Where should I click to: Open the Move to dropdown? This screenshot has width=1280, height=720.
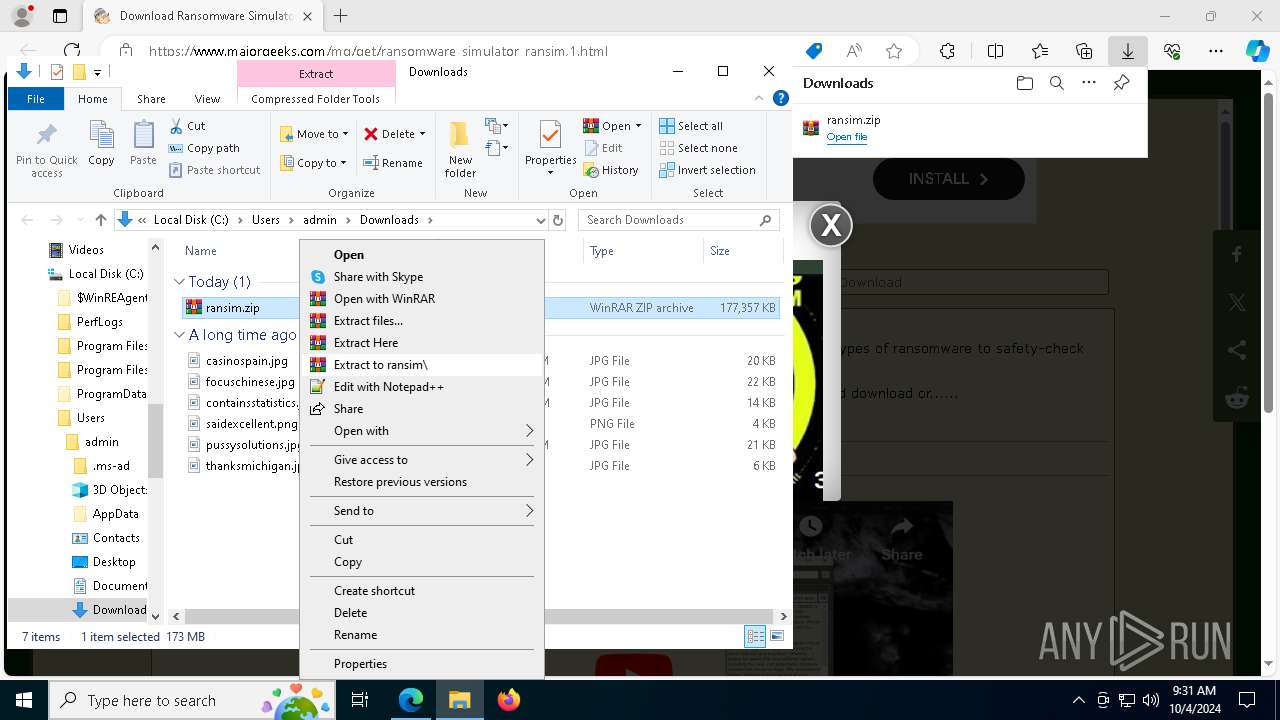314,134
